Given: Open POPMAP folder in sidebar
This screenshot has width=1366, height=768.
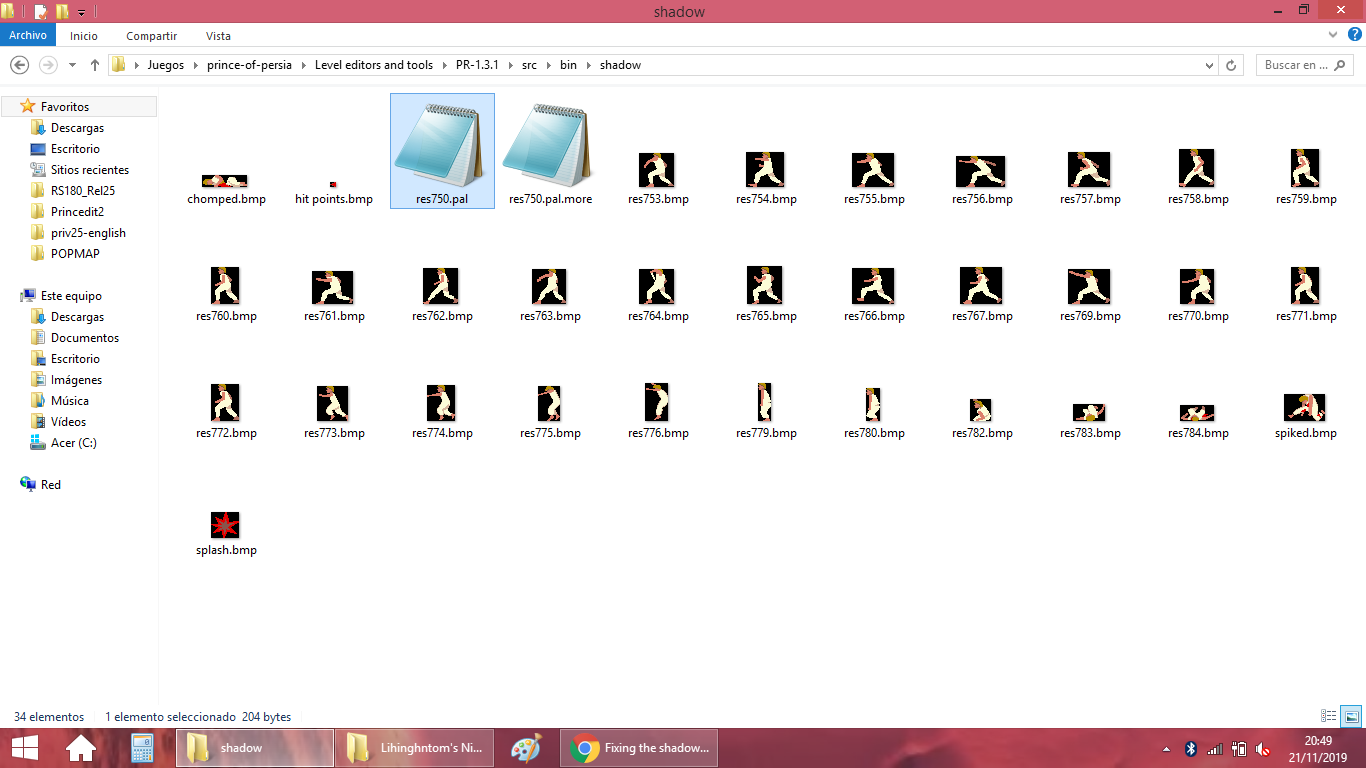Looking at the screenshot, I should tap(75, 254).
